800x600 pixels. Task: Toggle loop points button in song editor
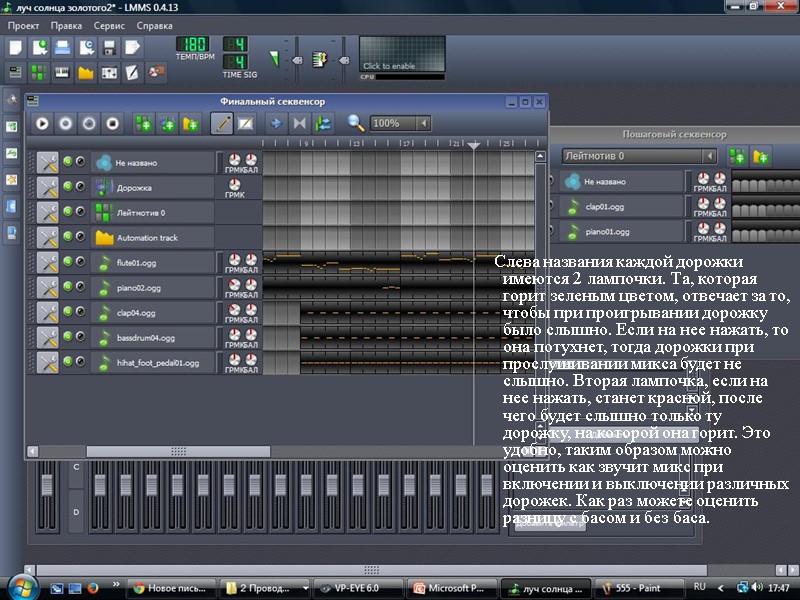299,123
